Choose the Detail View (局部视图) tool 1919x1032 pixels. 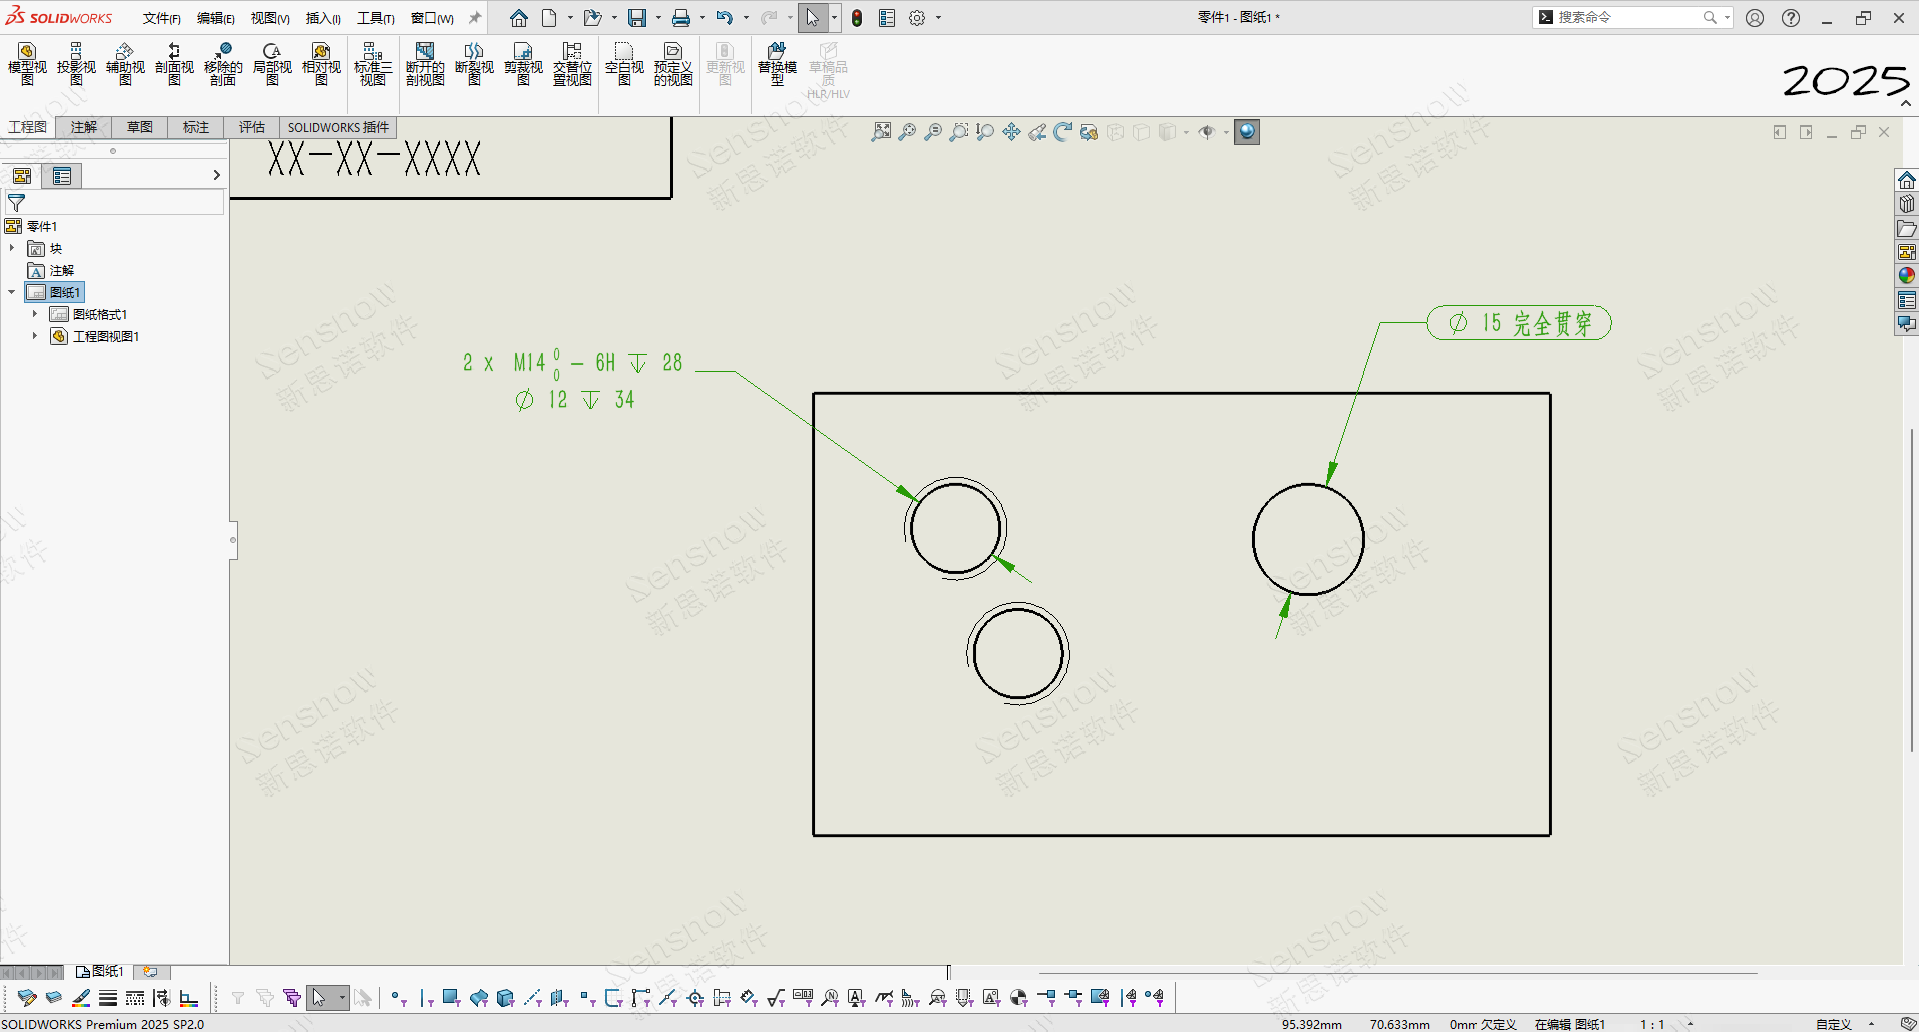coord(272,64)
